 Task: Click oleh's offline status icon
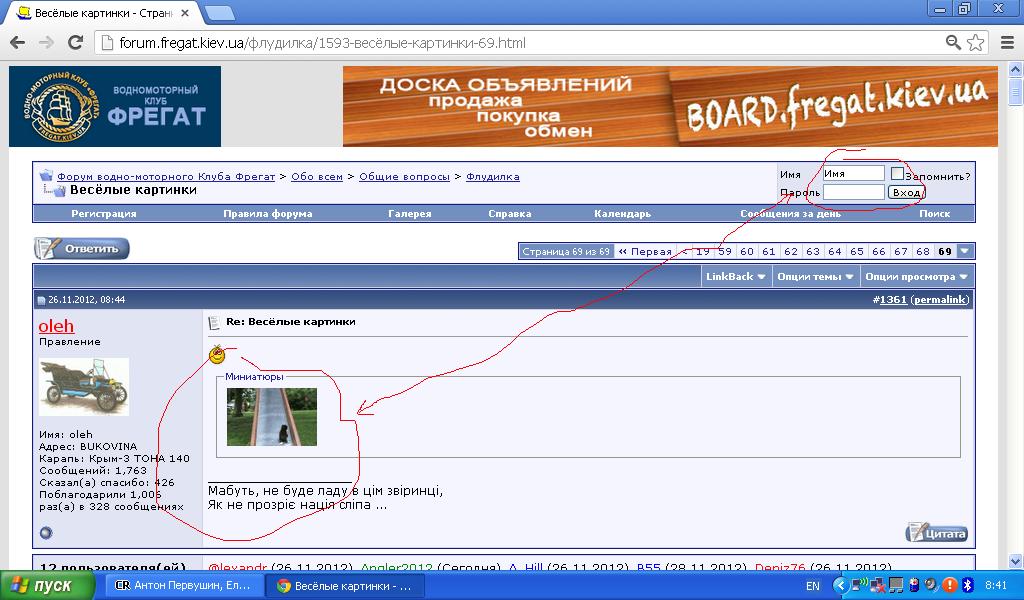[46, 533]
